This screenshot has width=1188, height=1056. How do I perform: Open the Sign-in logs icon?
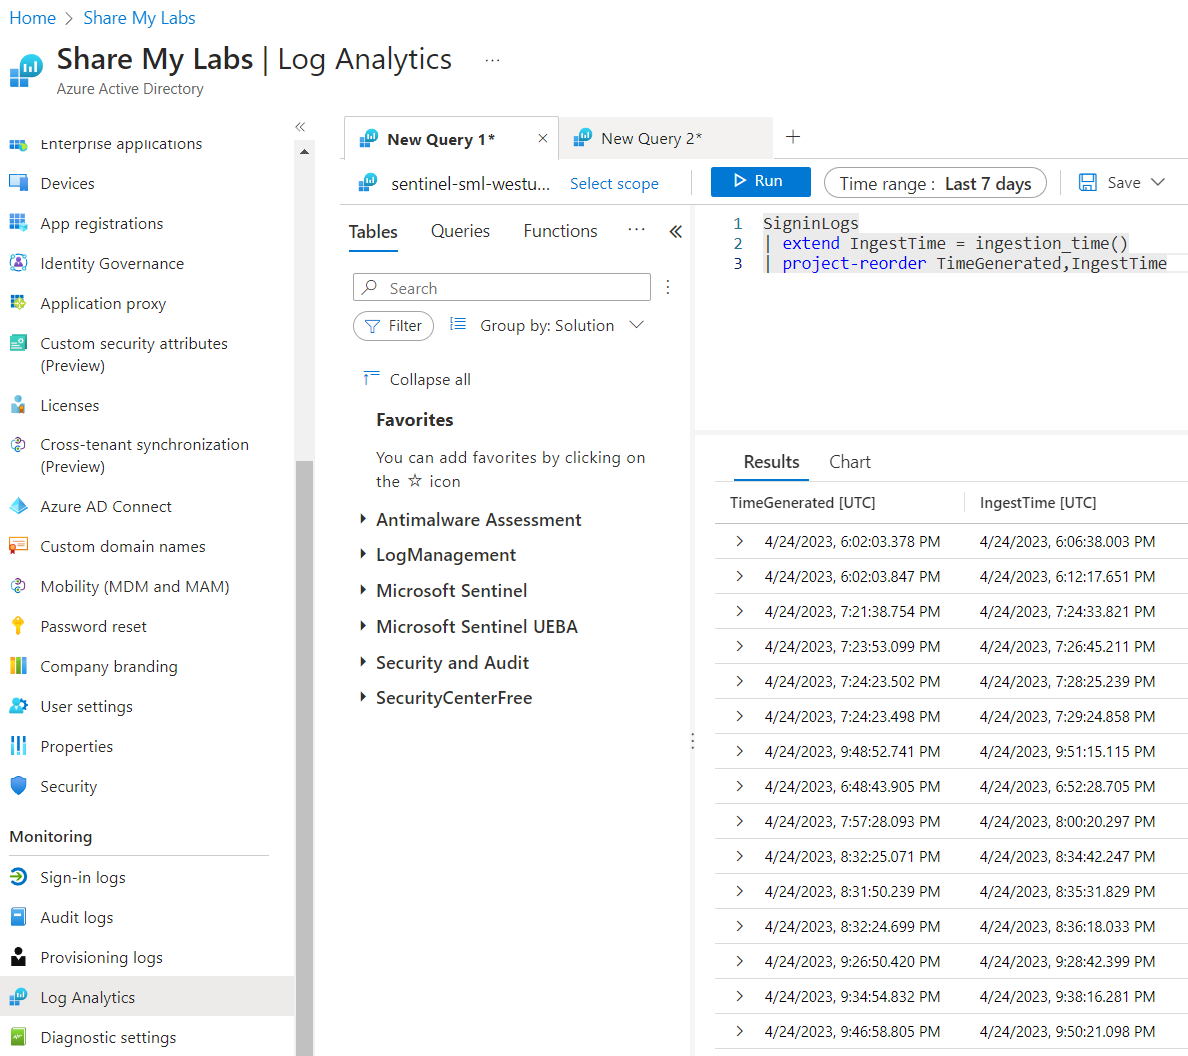tap(18, 876)
